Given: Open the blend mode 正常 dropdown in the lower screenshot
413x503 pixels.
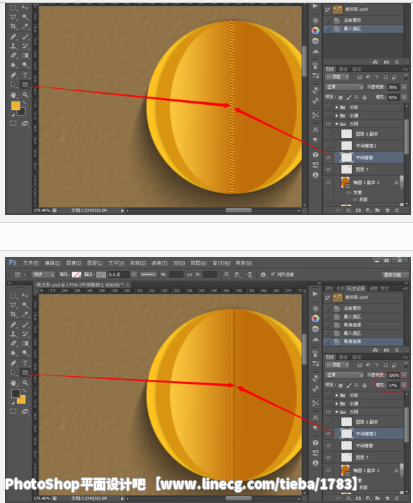Looking at the screenshot, I should (344, 375).
